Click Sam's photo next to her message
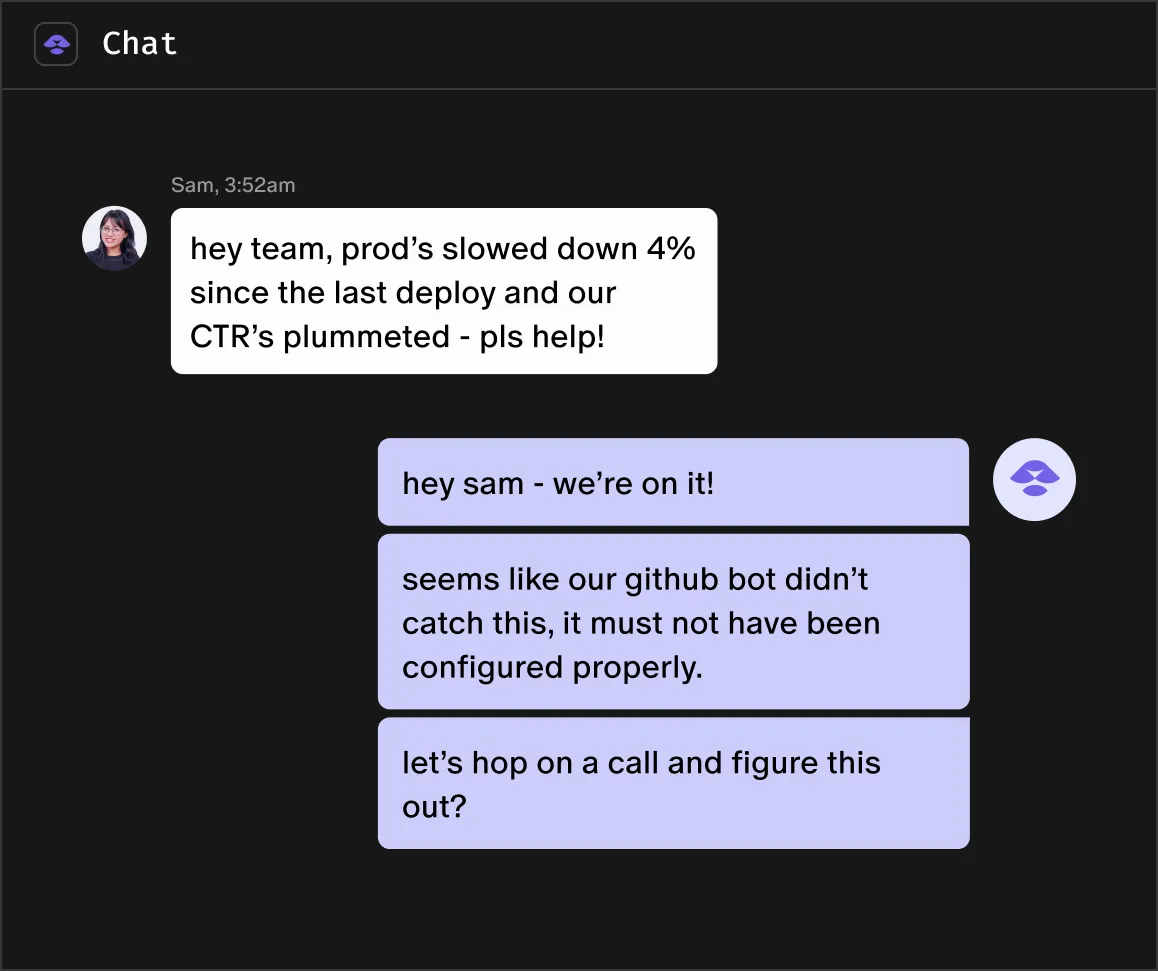Viewport: 1158px width, 972px height. point(114,238)
